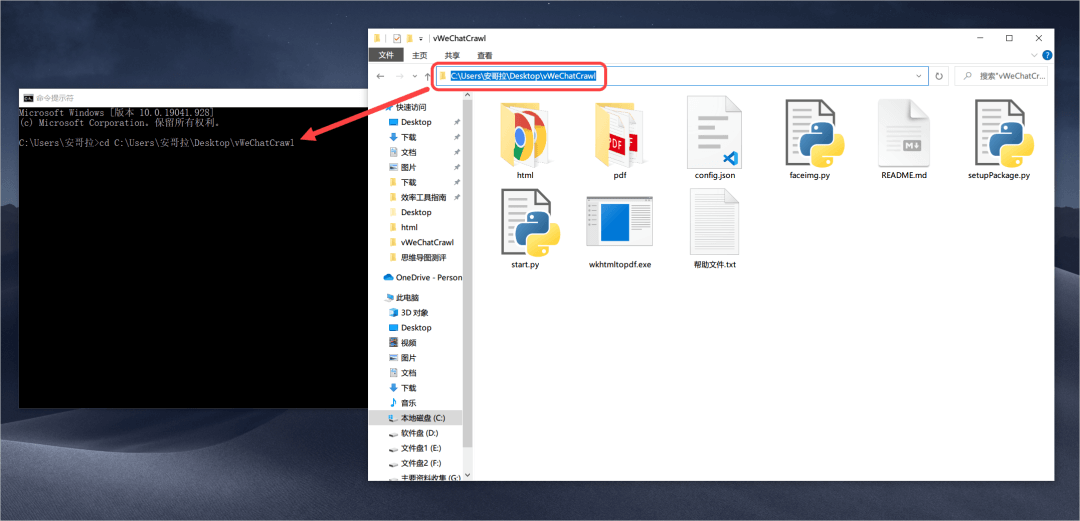Click the Explorer forward arrow
Image resolution: width=1080 pixels, height=521 pixels.
(399, 76)
